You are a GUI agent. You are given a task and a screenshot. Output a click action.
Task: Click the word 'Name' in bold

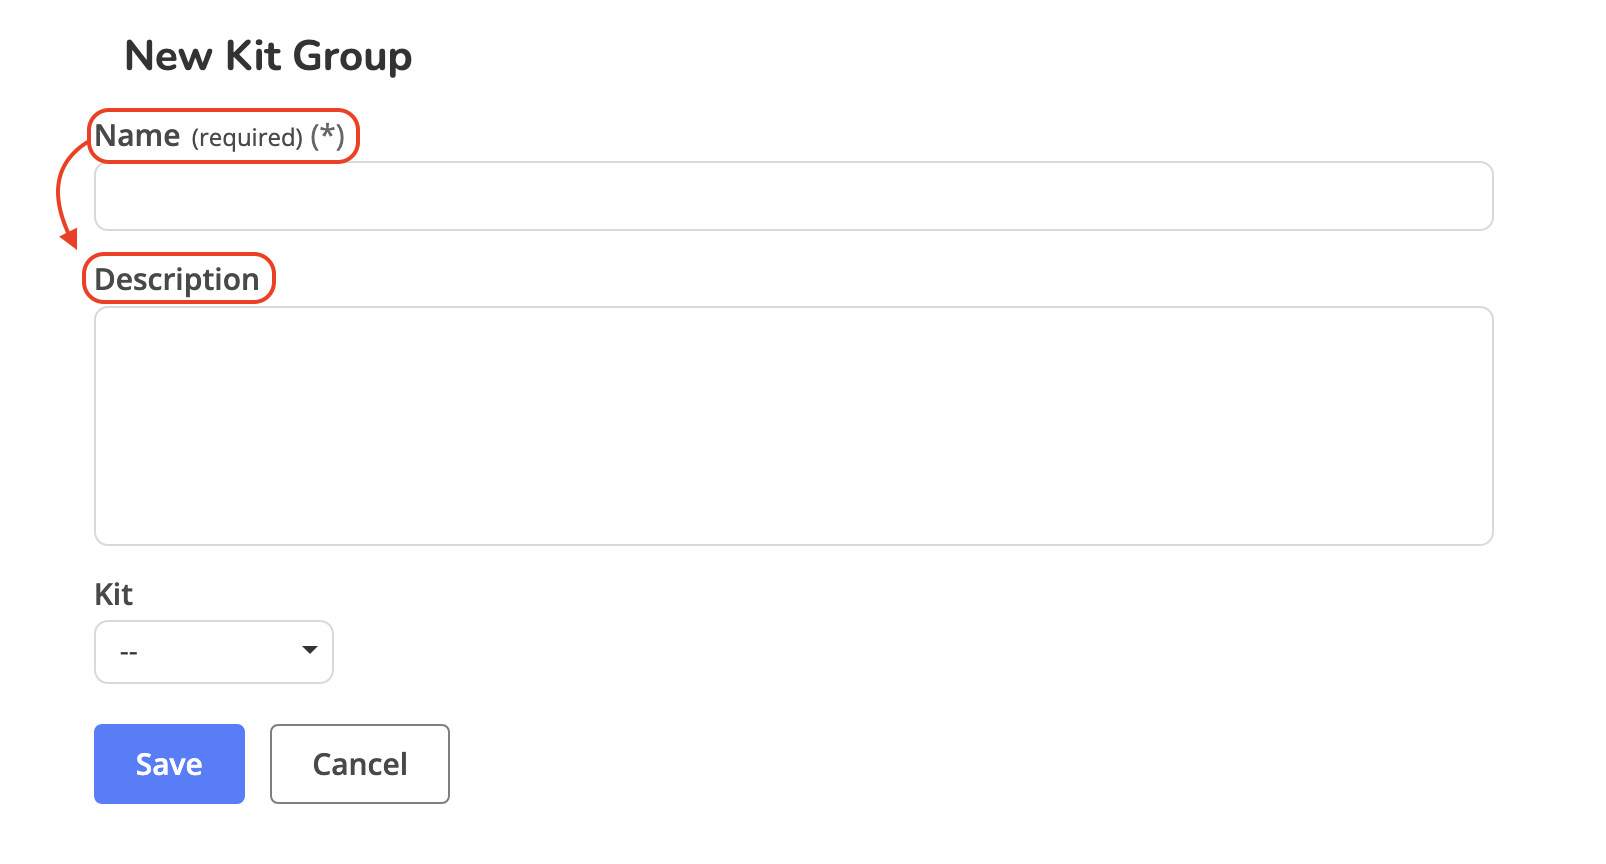pyautogui.click(x=138, y=136)
